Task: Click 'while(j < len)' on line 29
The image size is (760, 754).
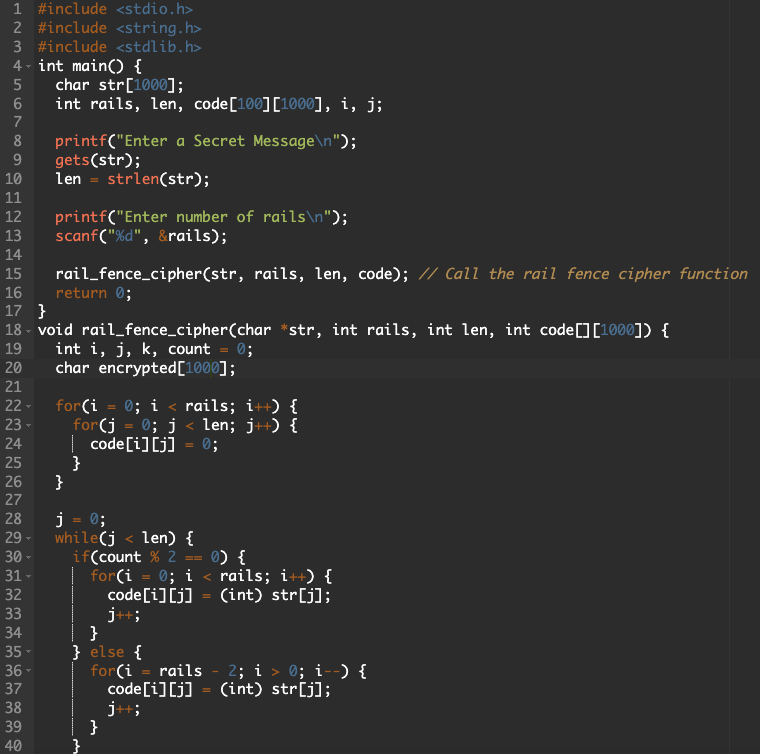Action: point(115,538)
